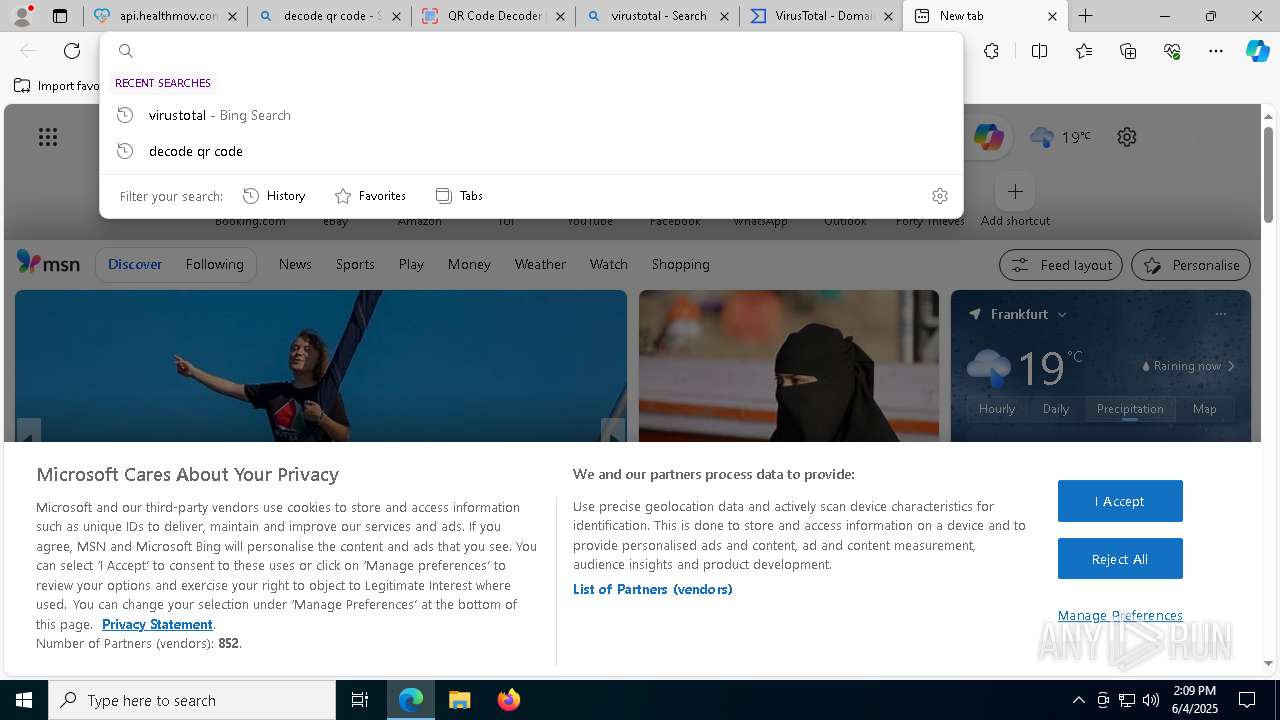Select the Following feed tab

(214, 264)
